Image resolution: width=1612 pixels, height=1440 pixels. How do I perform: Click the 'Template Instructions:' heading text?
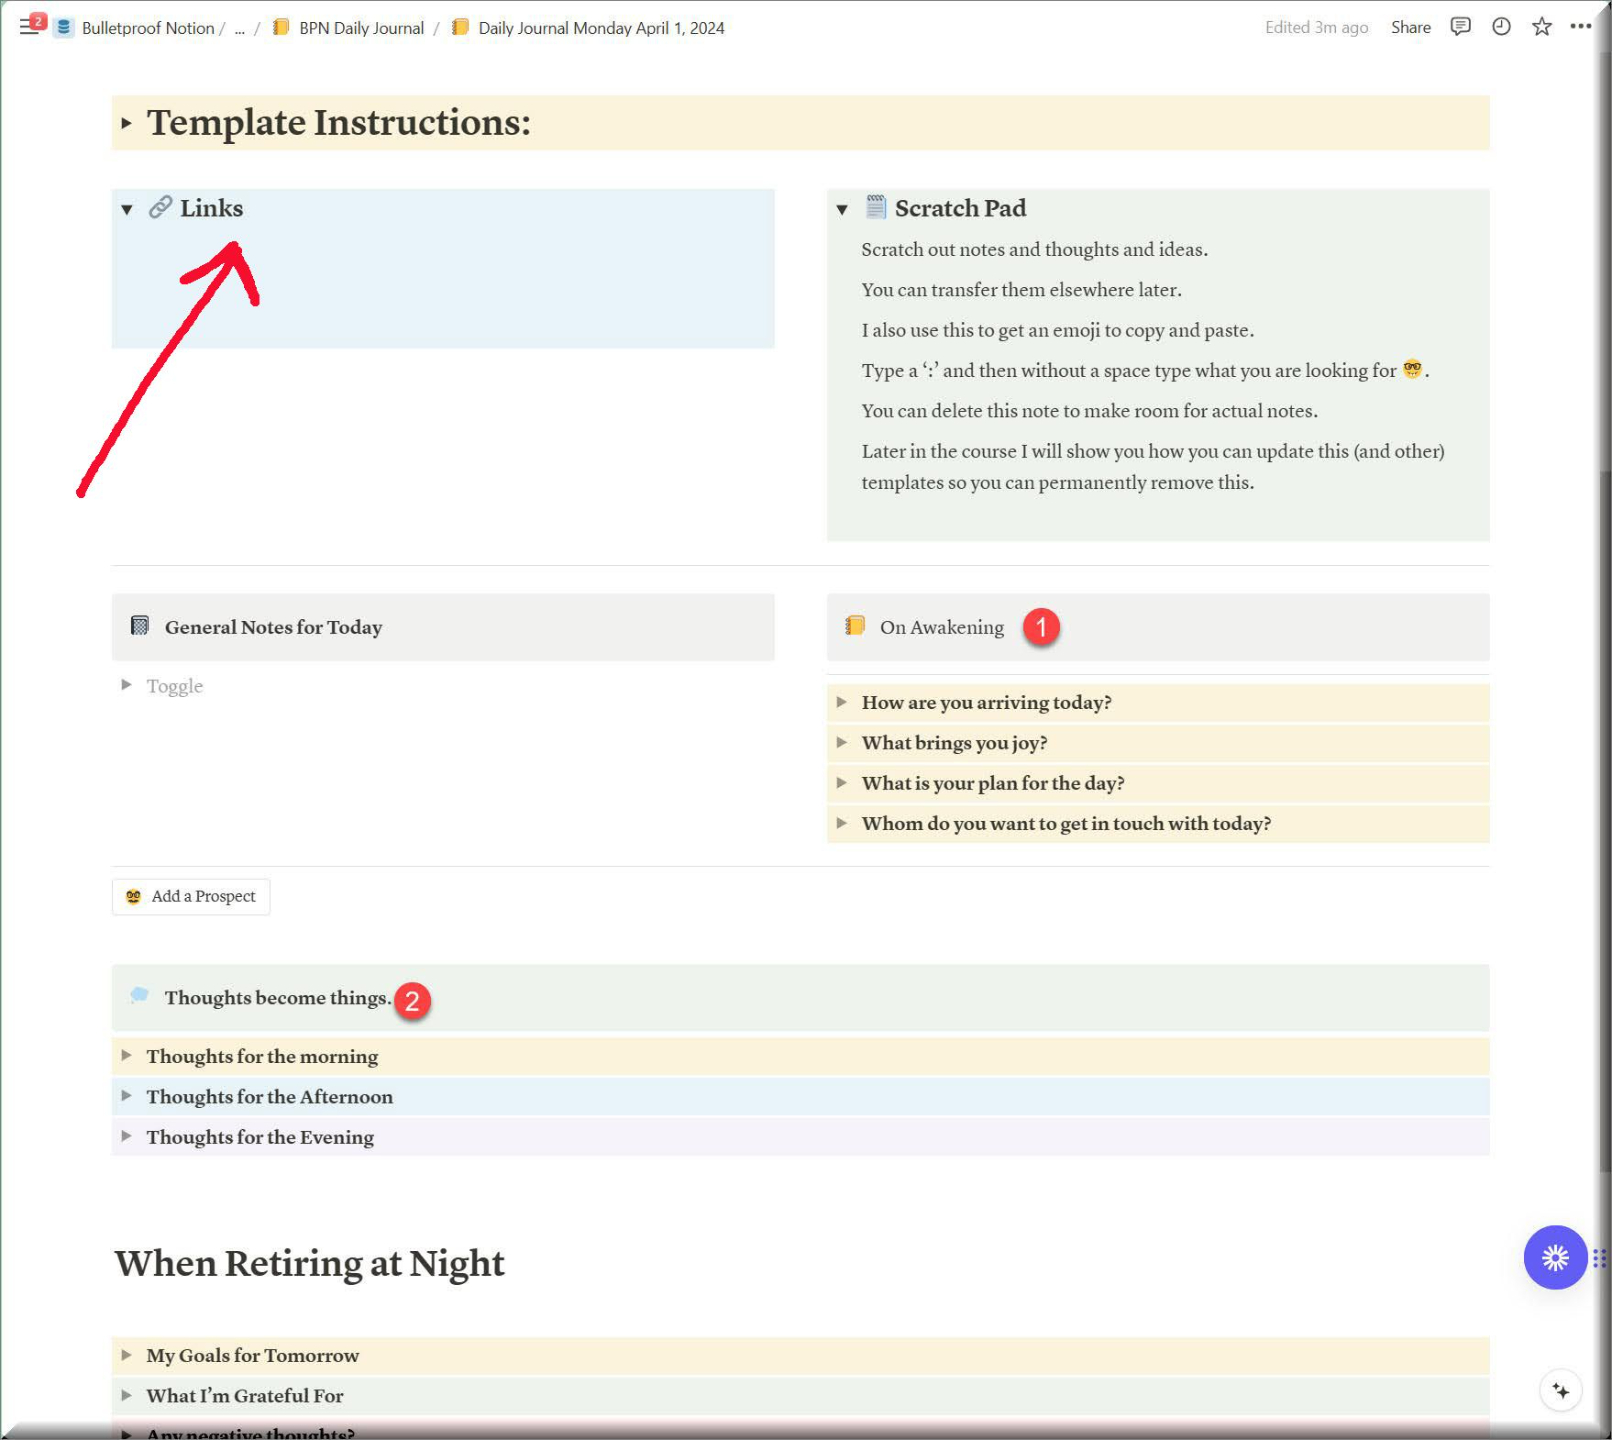(339, 123)
